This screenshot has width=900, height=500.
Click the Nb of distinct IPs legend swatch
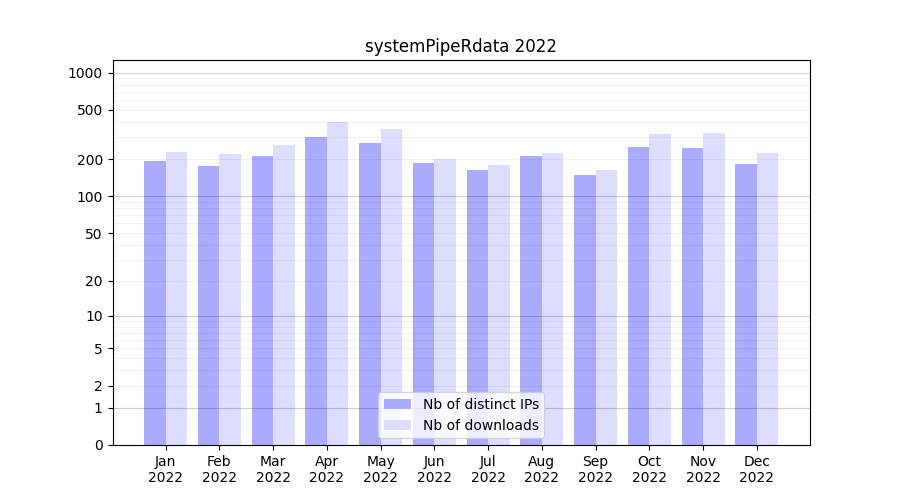(397, 404)
